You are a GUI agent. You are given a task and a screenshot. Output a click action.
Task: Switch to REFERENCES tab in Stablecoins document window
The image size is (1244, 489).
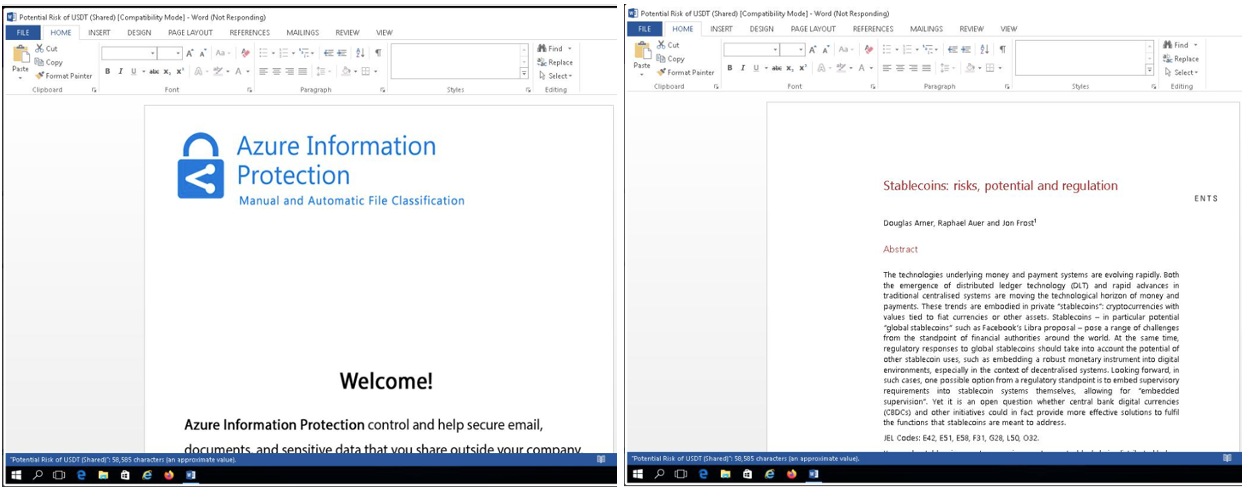(x=874, y=29)
